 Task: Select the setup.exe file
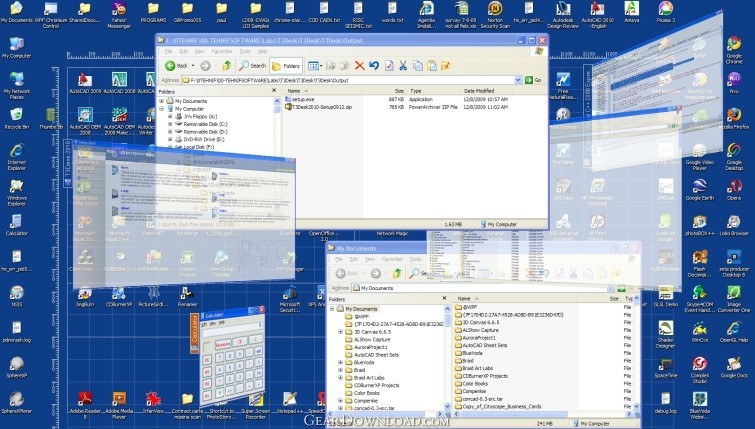click(299, 99)
